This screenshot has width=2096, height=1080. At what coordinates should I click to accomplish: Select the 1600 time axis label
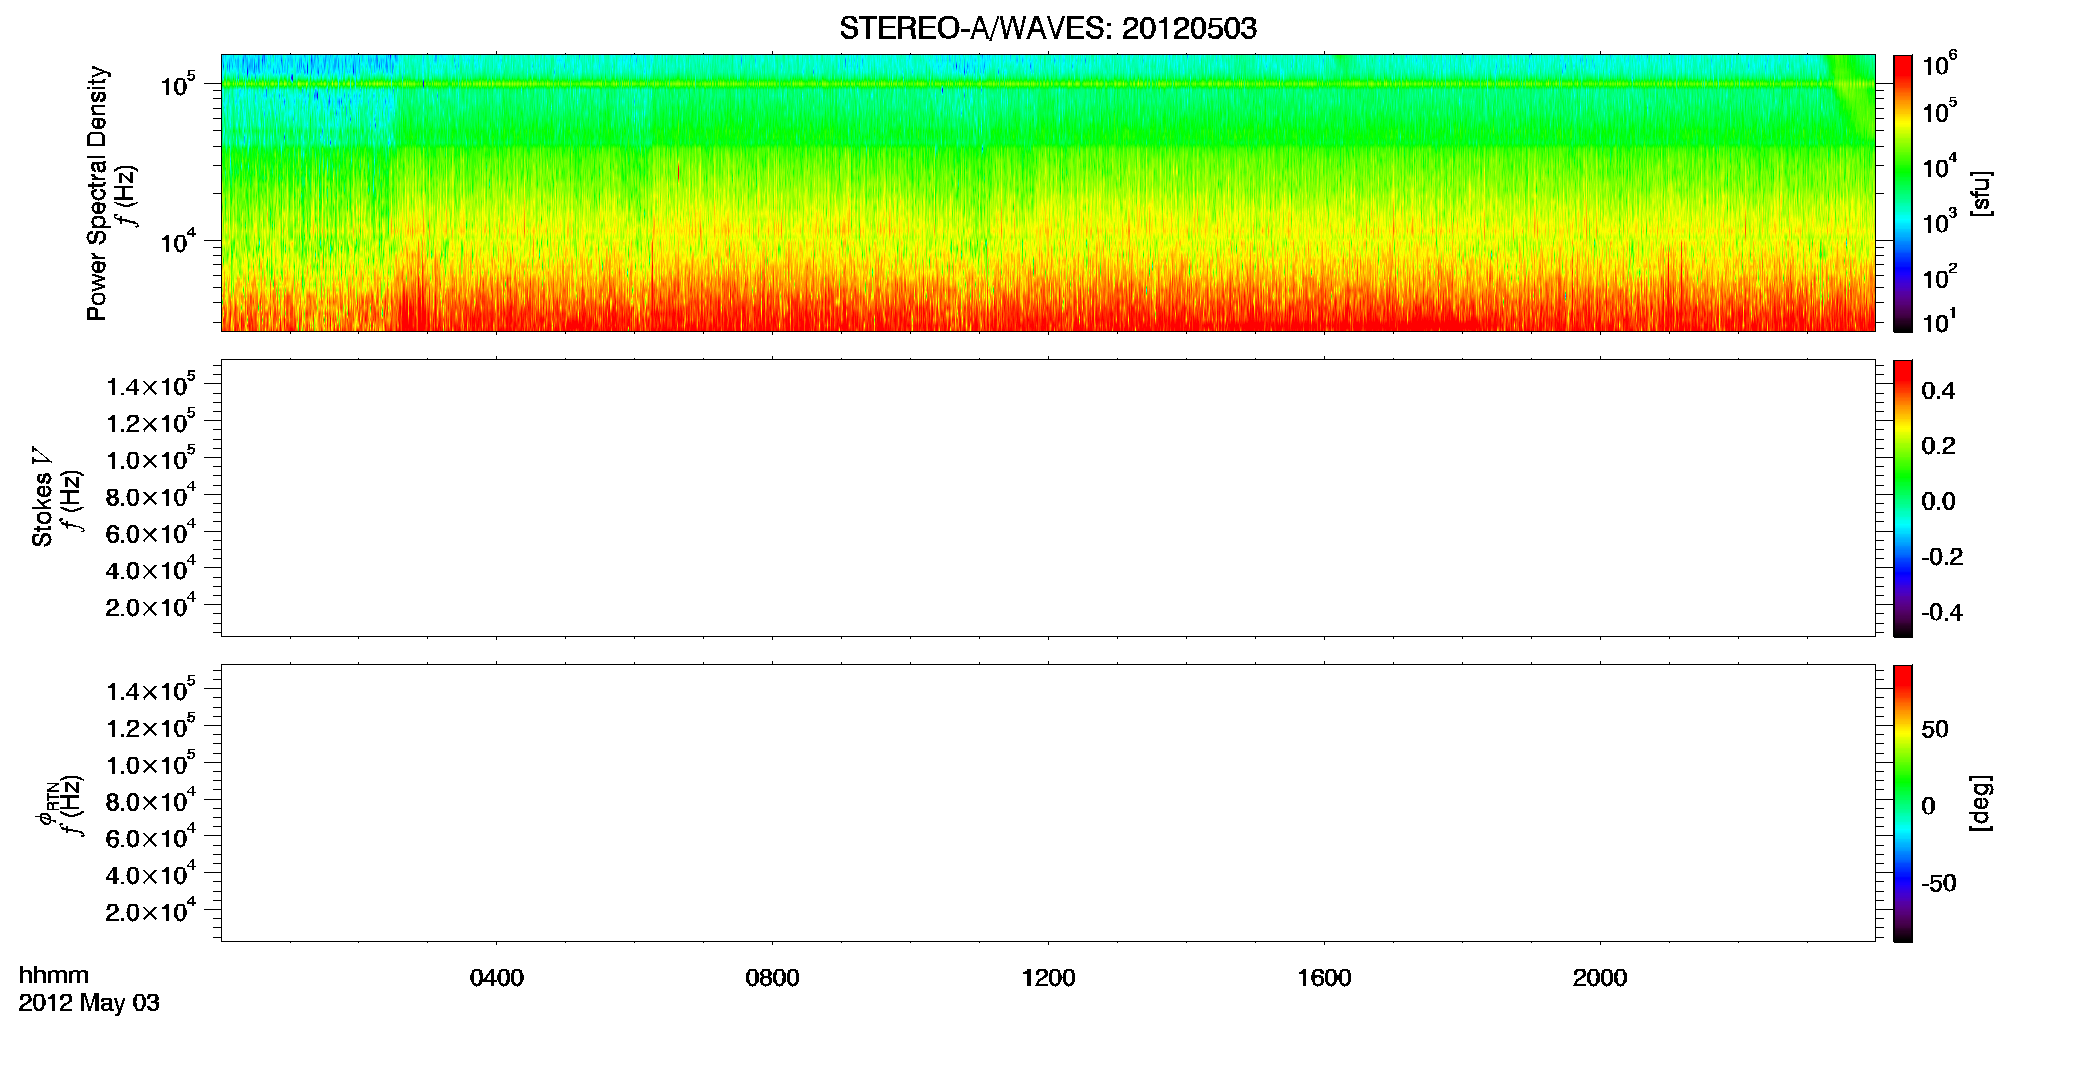point(1324,978)
